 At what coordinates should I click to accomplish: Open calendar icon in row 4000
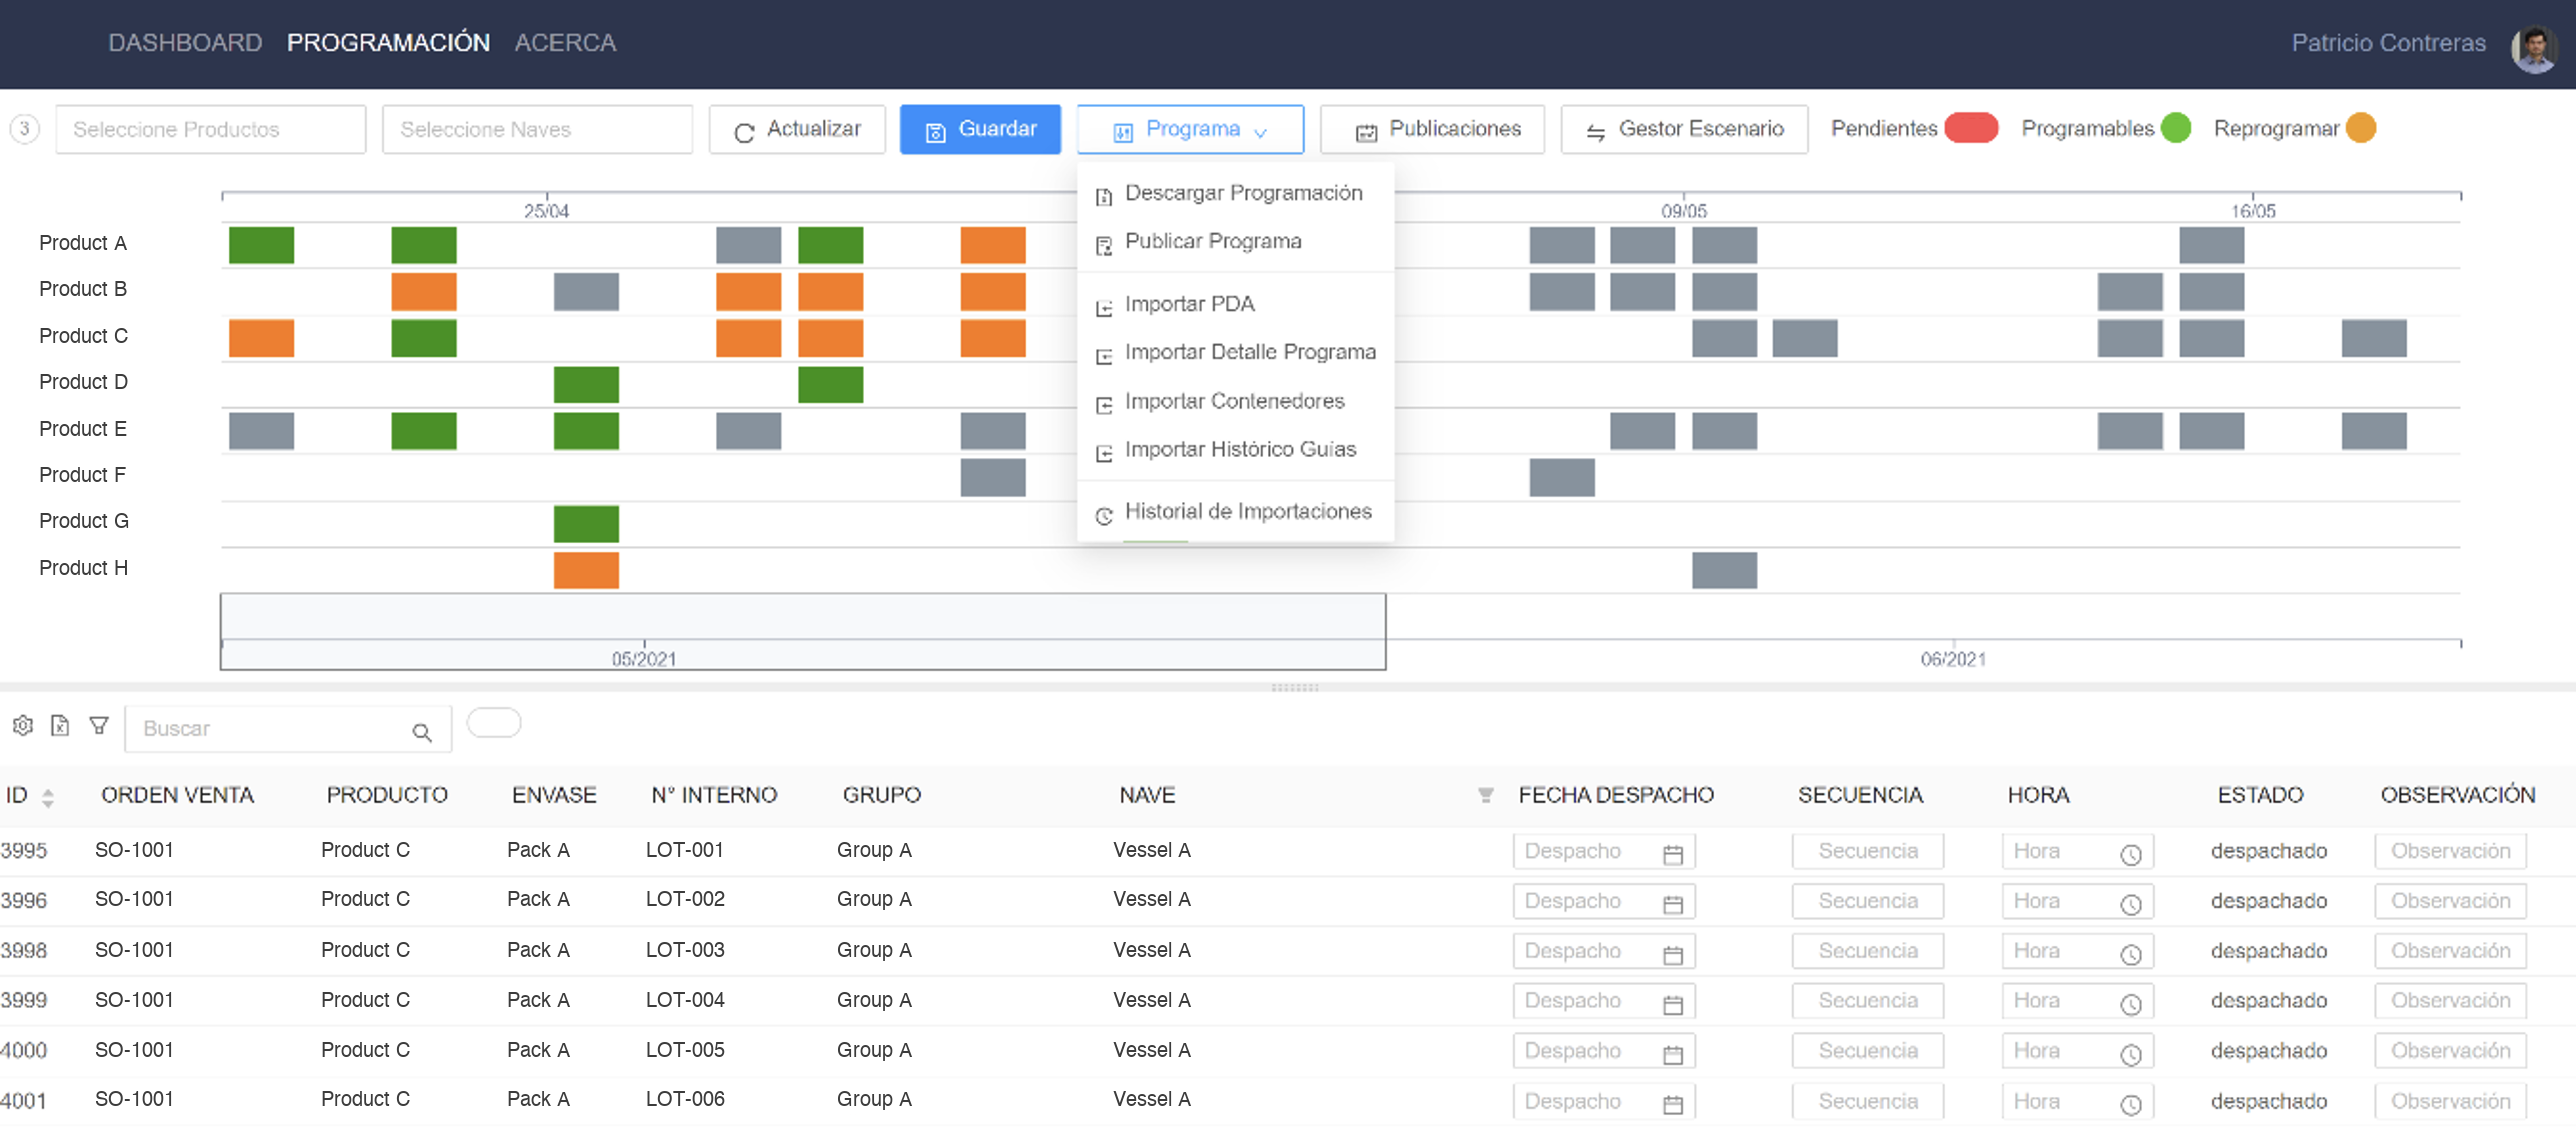(1672, 1053)
